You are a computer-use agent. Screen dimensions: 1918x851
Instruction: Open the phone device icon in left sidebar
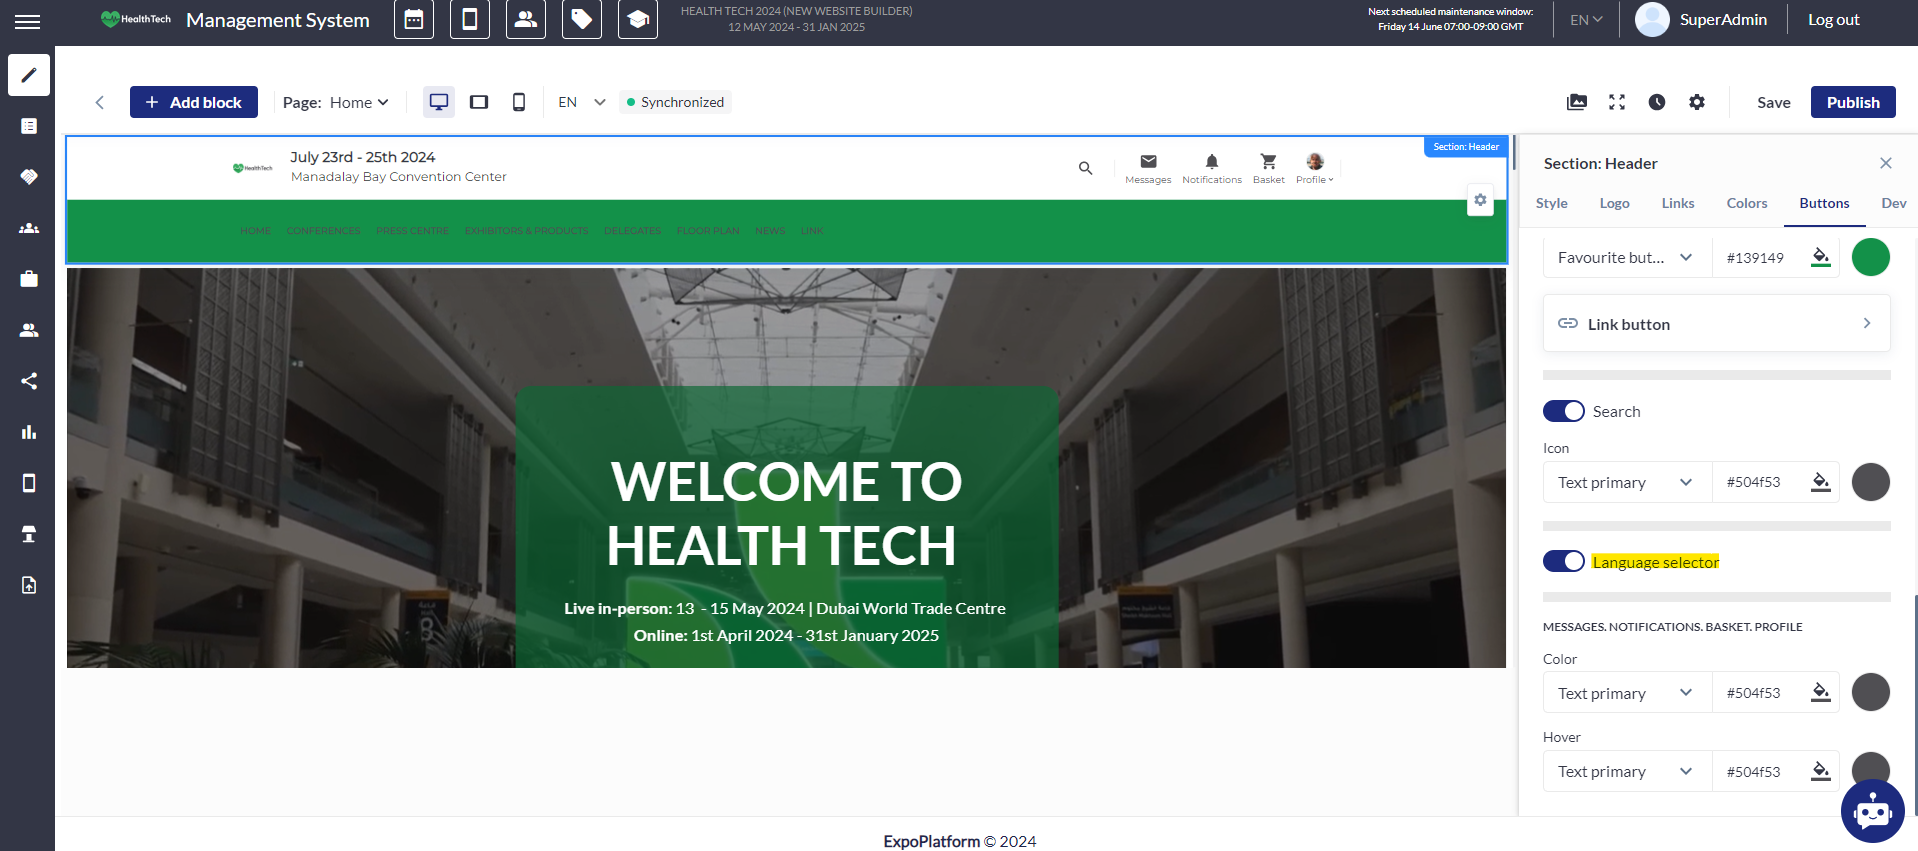click(x=29, y=483)
